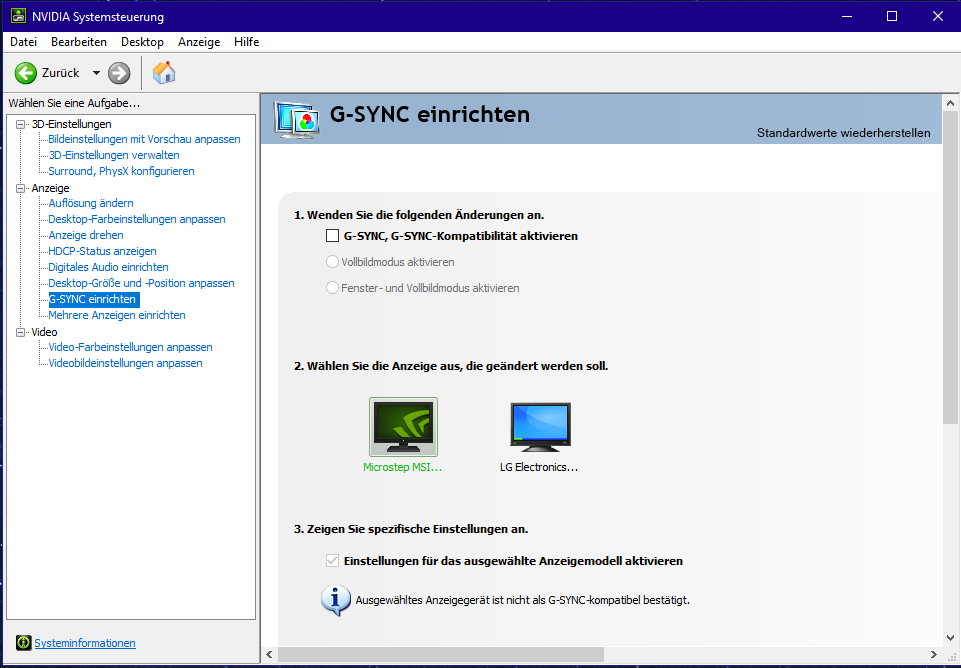
Task: Minimize the NVIDIA Systemsteuerung window
Action: [x=848, y=16]
